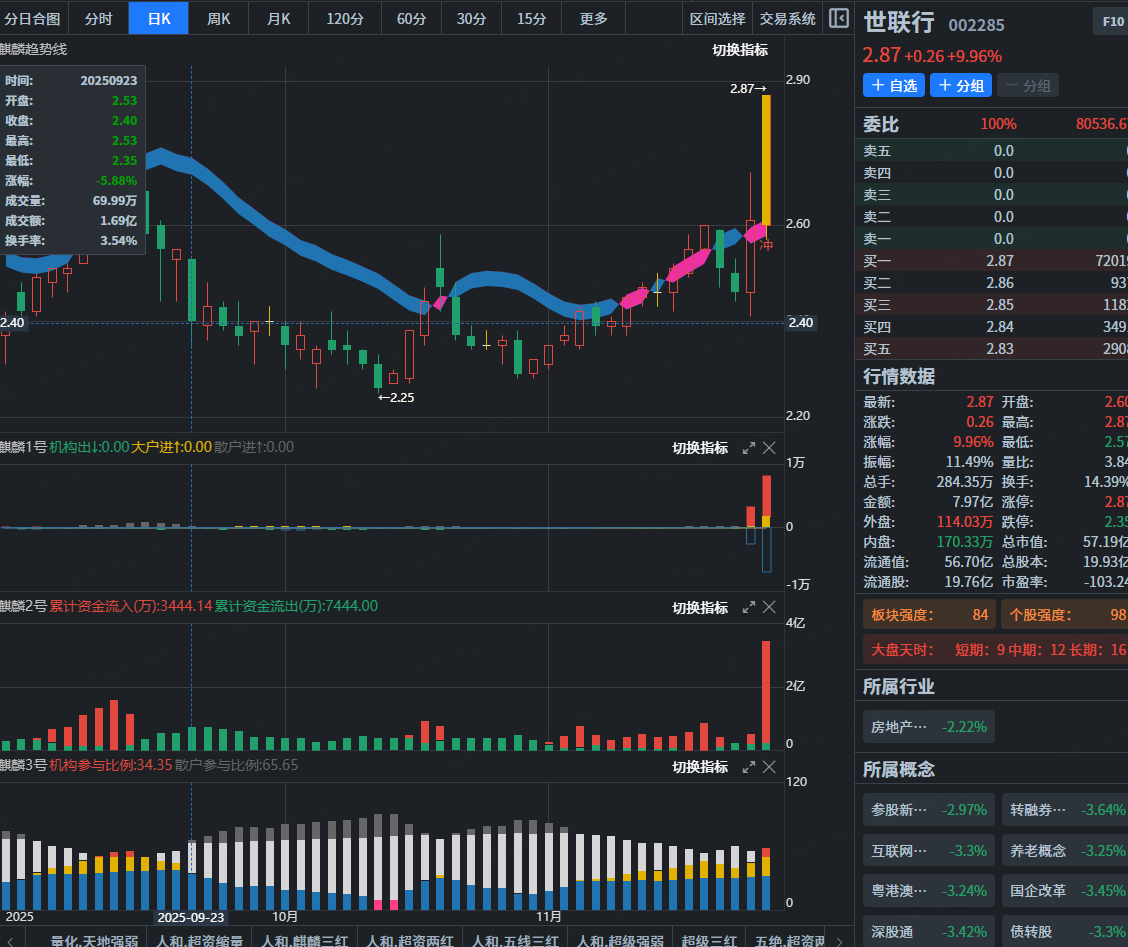The height and width of the screenshot is (947, 1128).
Task: Close the 麒麟1号 indicator panel
Action: click(x=769, y=448)
